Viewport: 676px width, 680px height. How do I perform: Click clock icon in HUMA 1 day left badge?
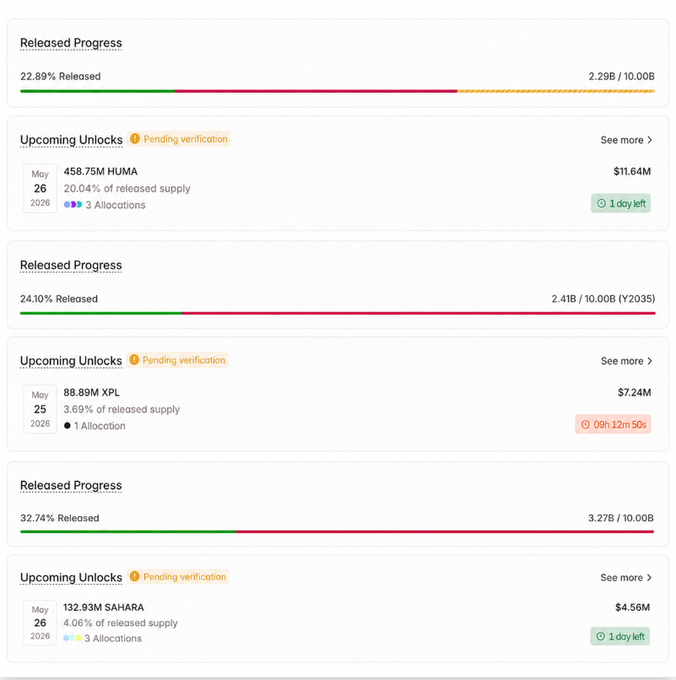tap(601, 203)
